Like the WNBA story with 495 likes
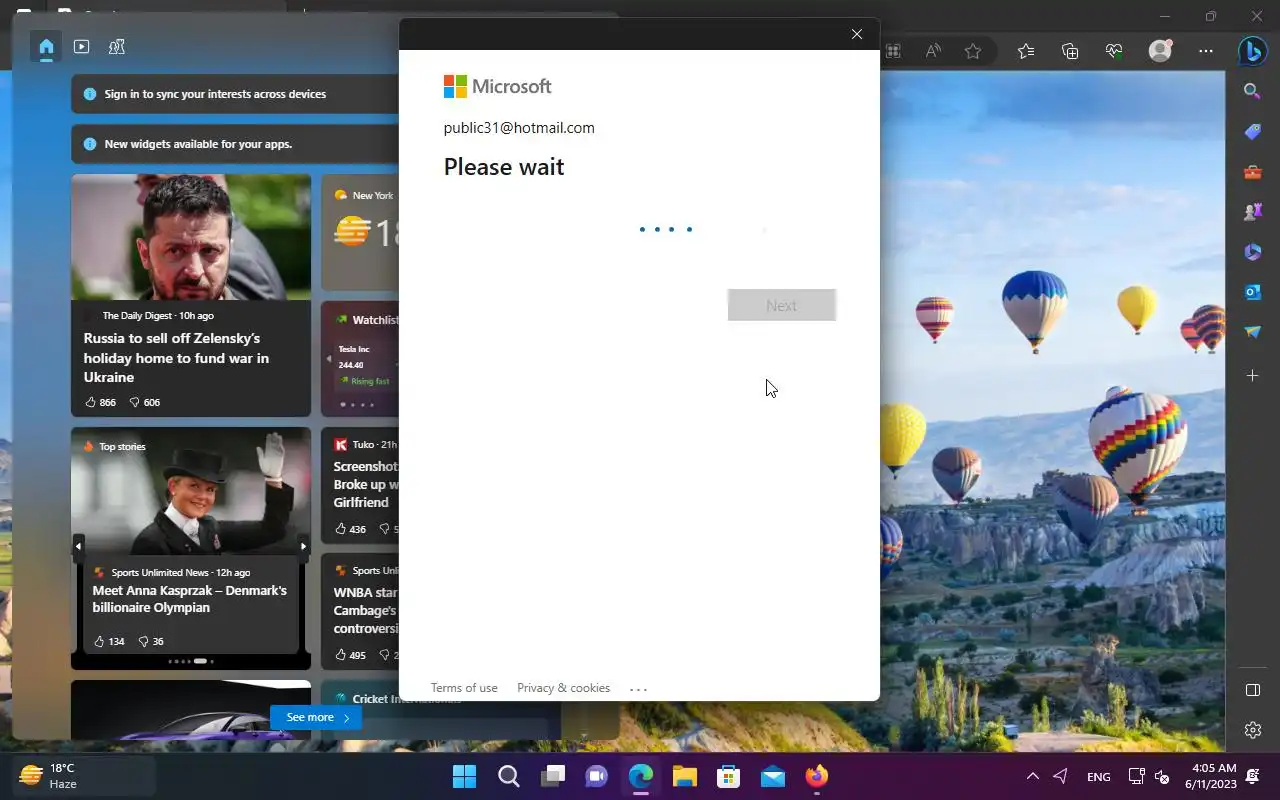The image size is (1280, 800). (x=350, y=655)
